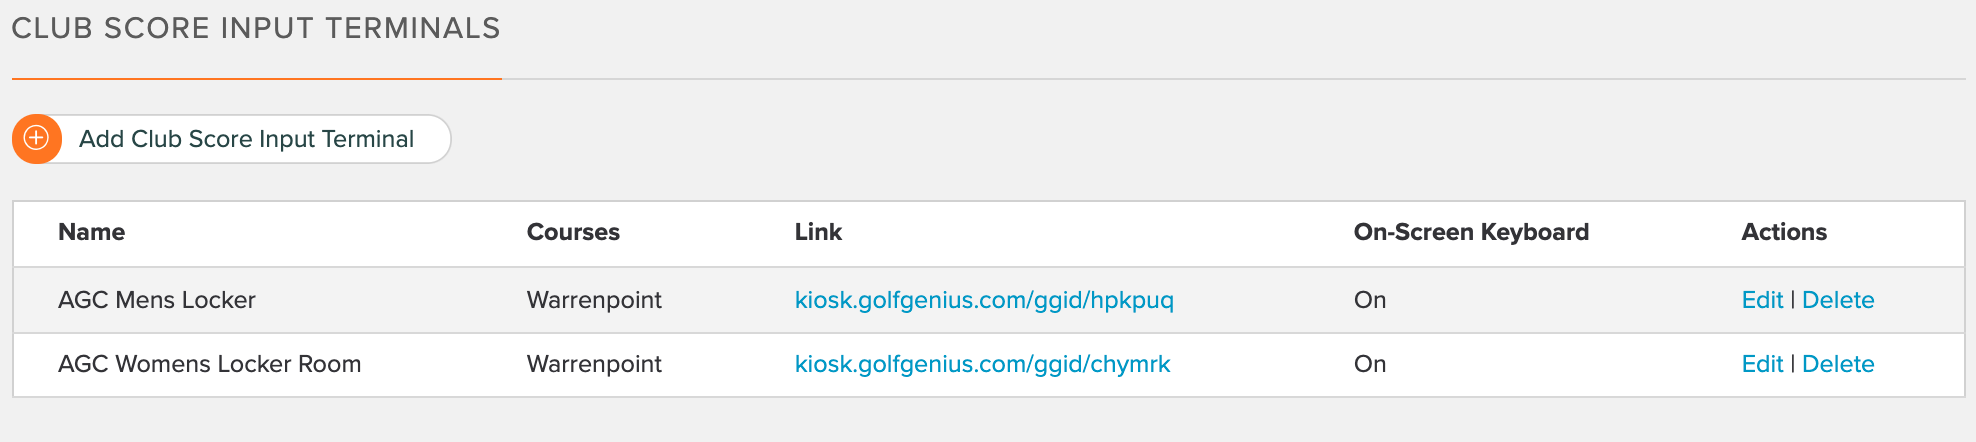The width and height of the screenshot is (1976, 442).
Task: Click the Name column header
Action: click(x=92, y=232)
